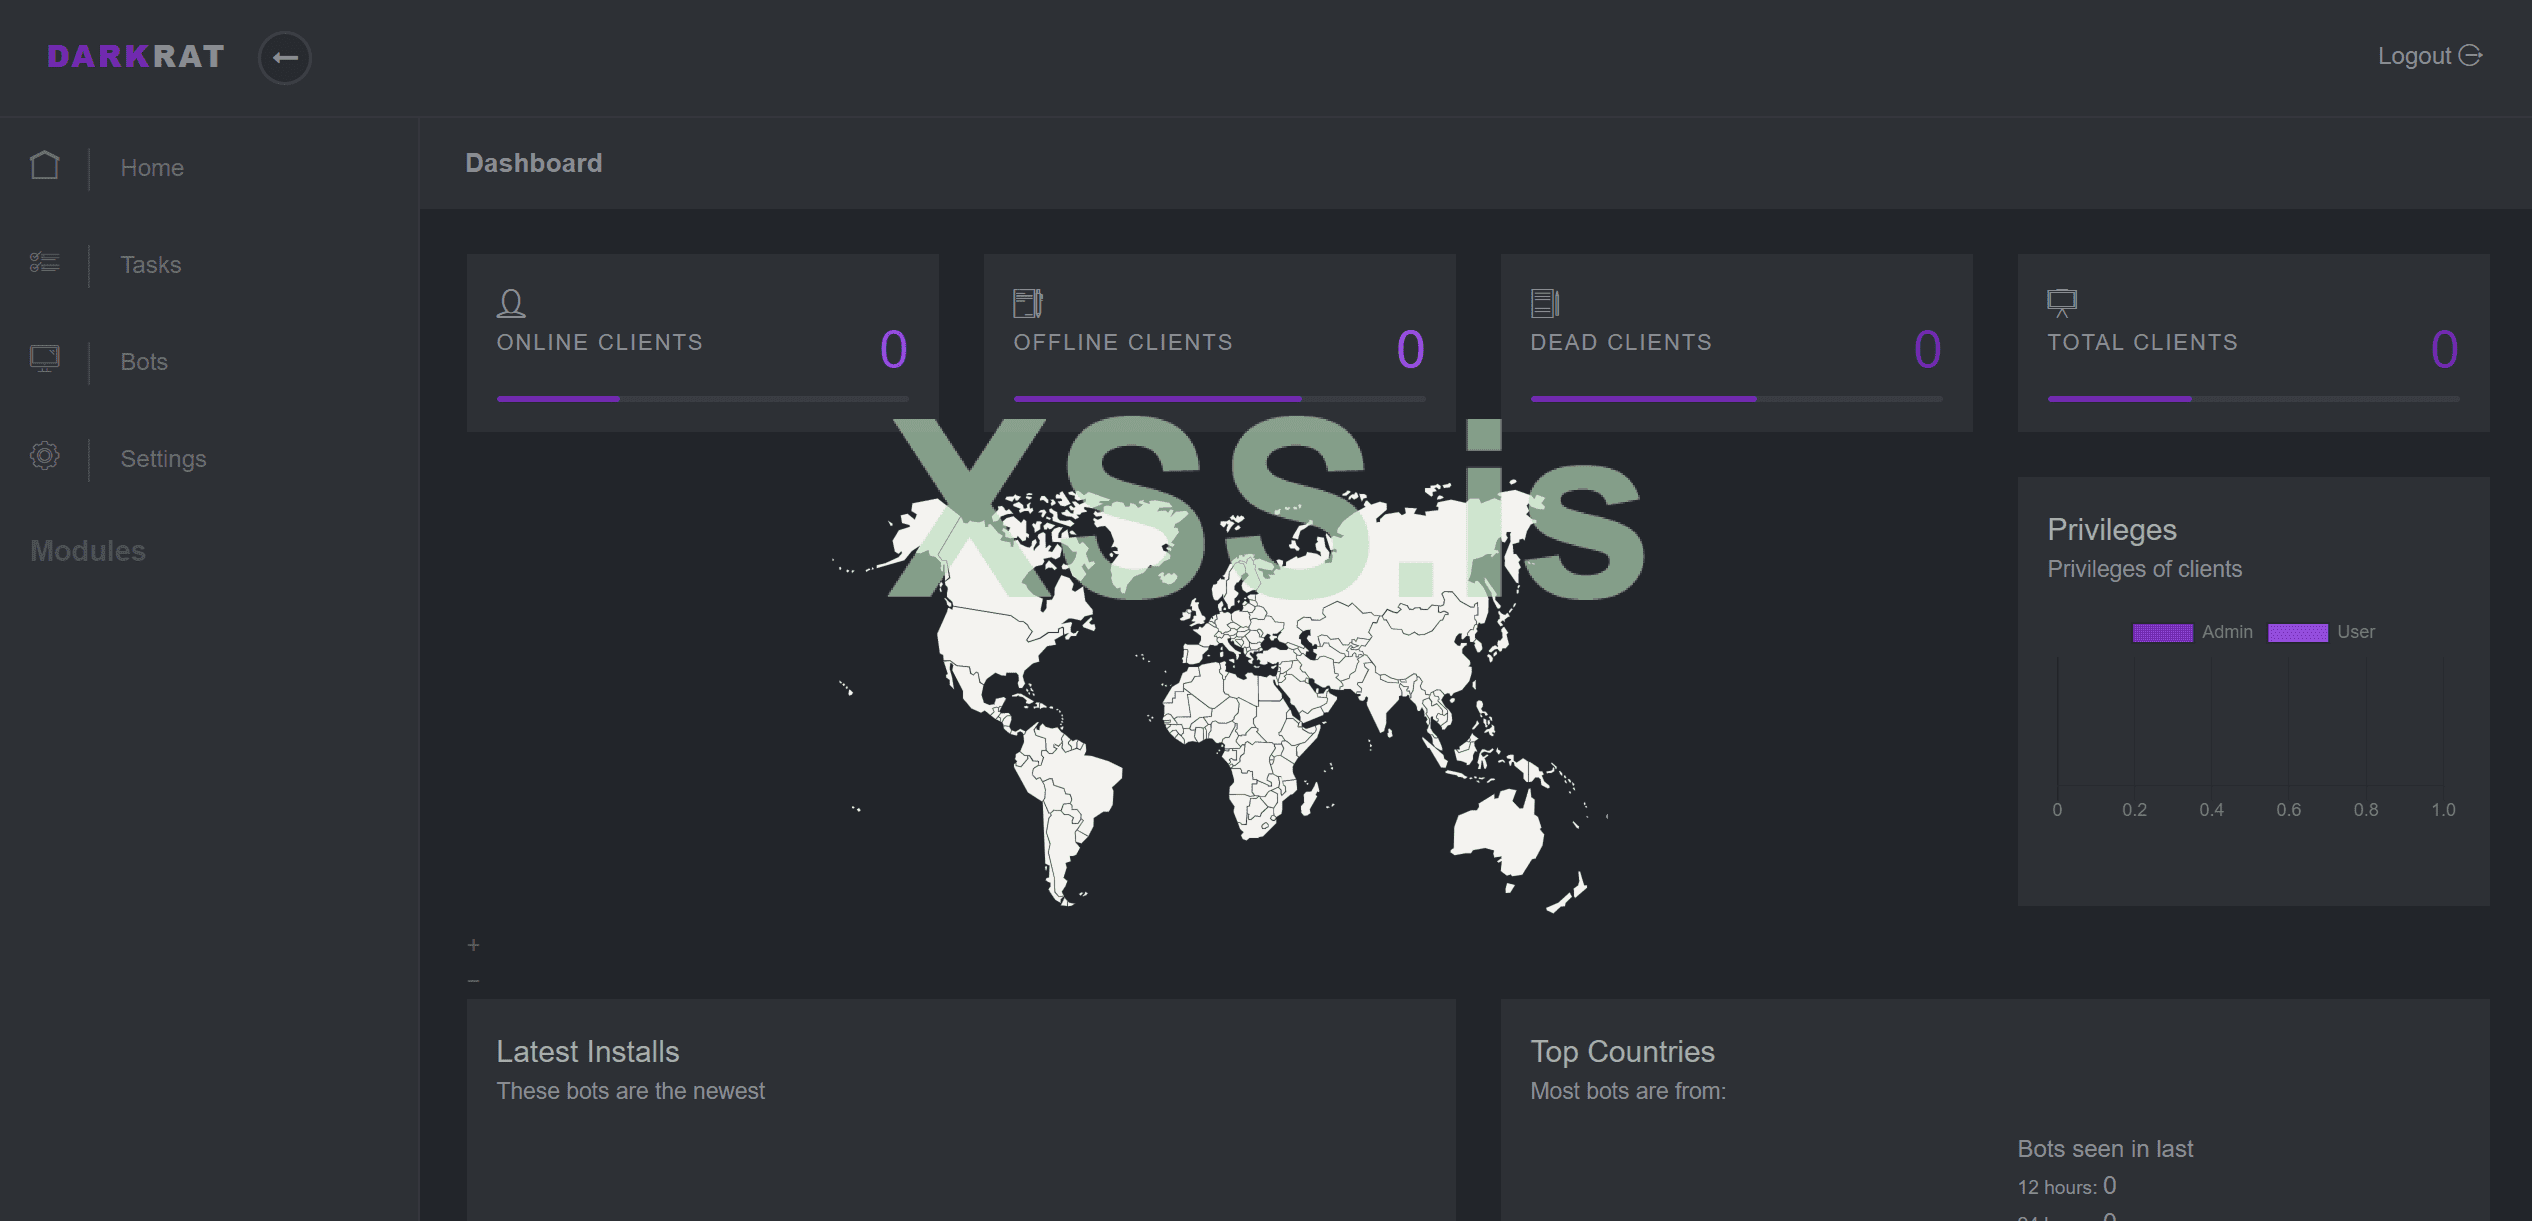The height and width of the screenshot is (1221, 2532).
Task: Click the Dead Clients card icon
Action: (1545, 303)
